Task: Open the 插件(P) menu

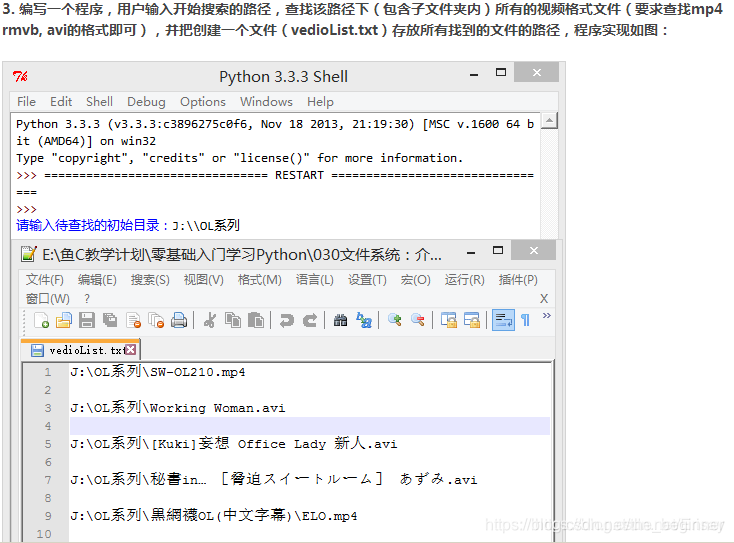Action: tap(518, 280)
